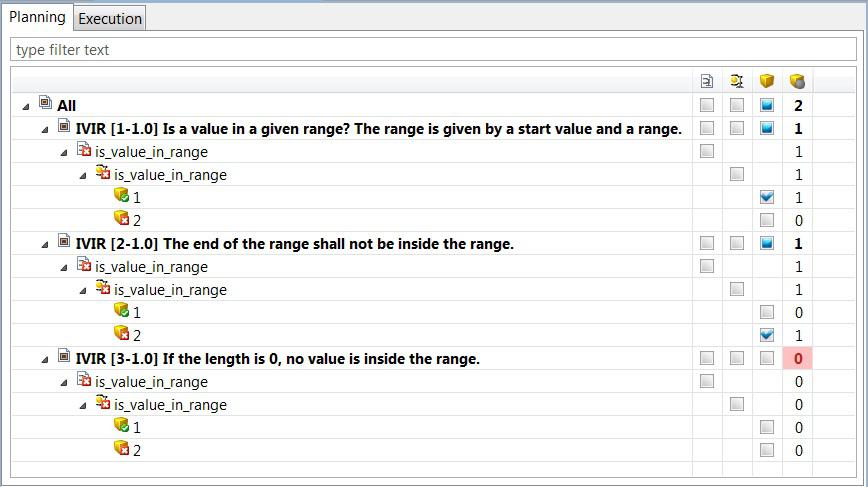868x487 pixels.
Task: Select IVIR [2-1.0] end of range requirement
Action: click(x=294, y=244)
